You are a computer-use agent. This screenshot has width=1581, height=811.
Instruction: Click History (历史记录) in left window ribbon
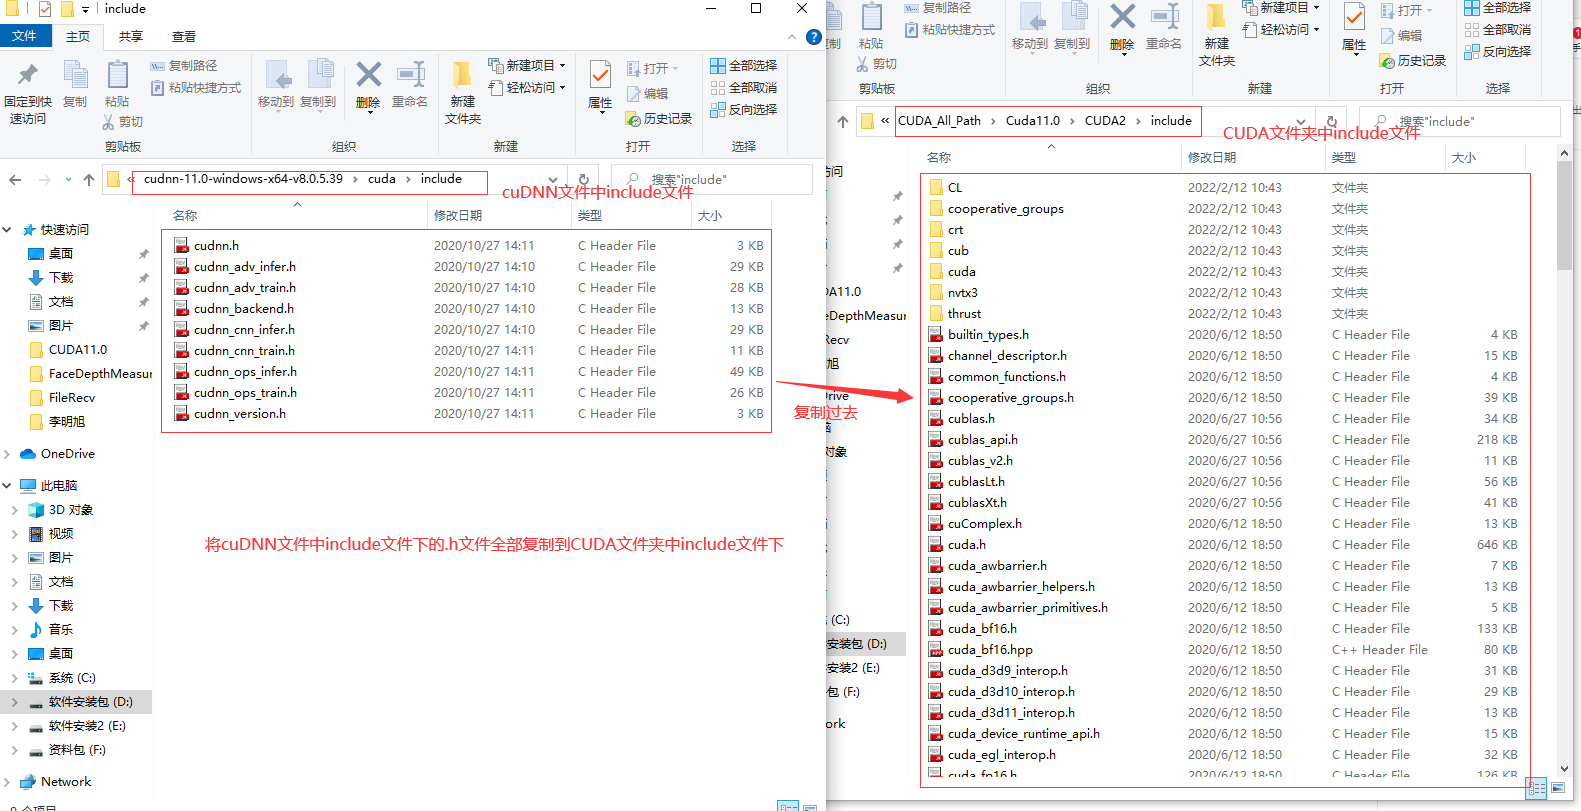point(658,118)
